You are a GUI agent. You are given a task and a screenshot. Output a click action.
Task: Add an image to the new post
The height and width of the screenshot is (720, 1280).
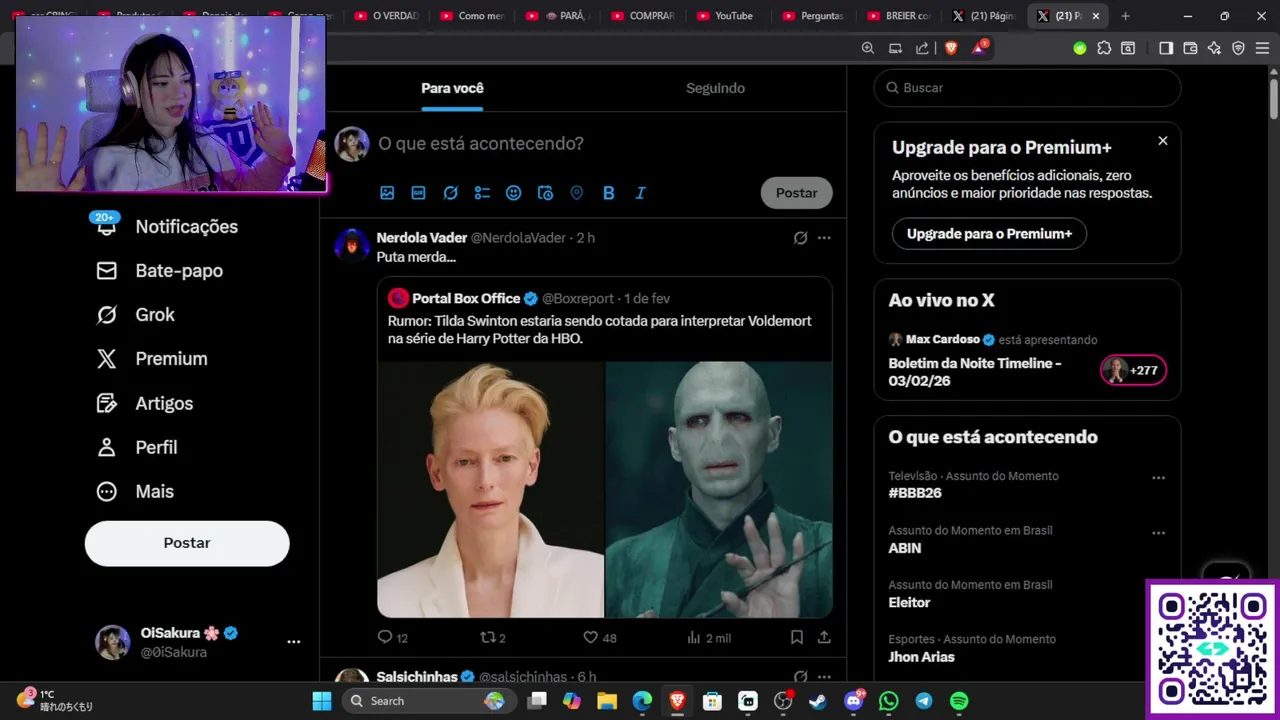pos(387,193)
